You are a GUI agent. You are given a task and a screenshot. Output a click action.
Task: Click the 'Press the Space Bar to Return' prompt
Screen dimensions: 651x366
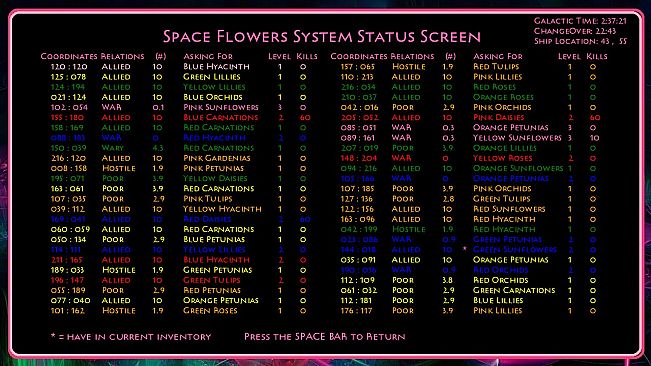[325, 337]
